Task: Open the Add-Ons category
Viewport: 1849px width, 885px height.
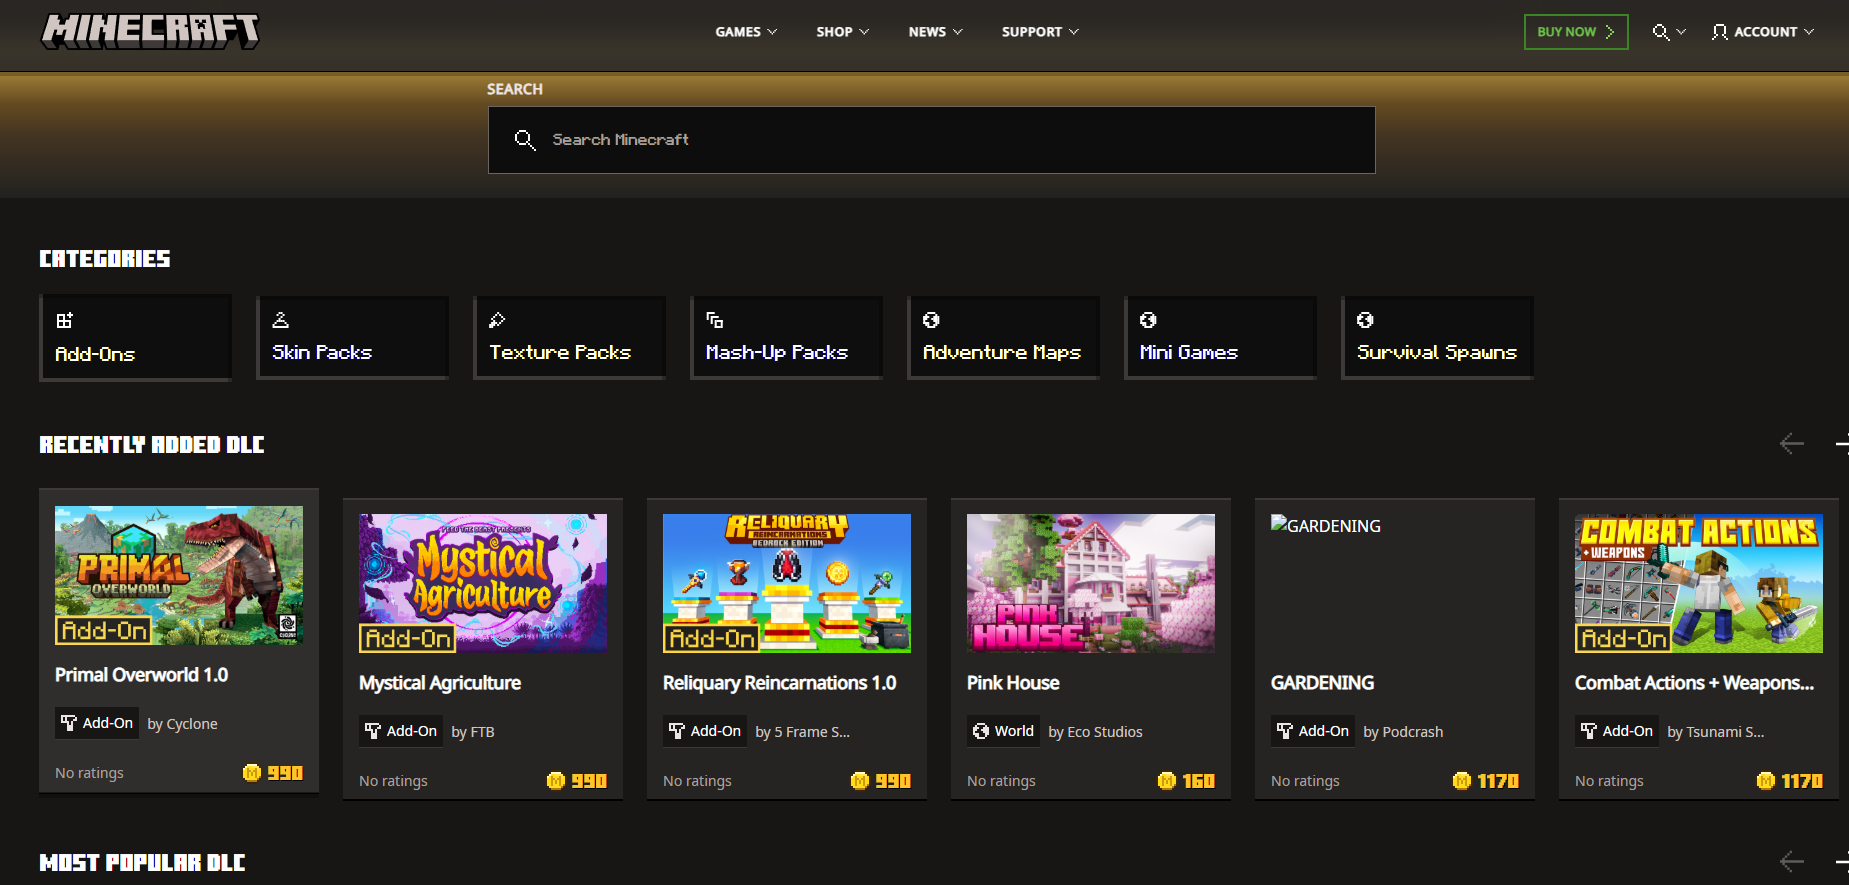Action: pos(136,337)
